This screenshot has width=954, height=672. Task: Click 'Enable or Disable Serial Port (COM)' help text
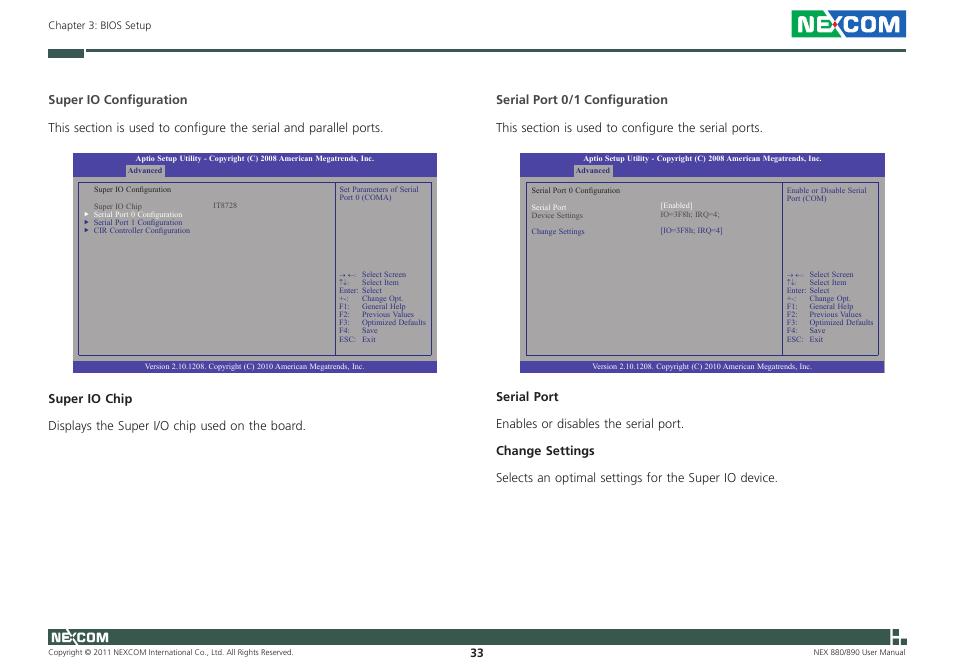[x=826, y=194]
